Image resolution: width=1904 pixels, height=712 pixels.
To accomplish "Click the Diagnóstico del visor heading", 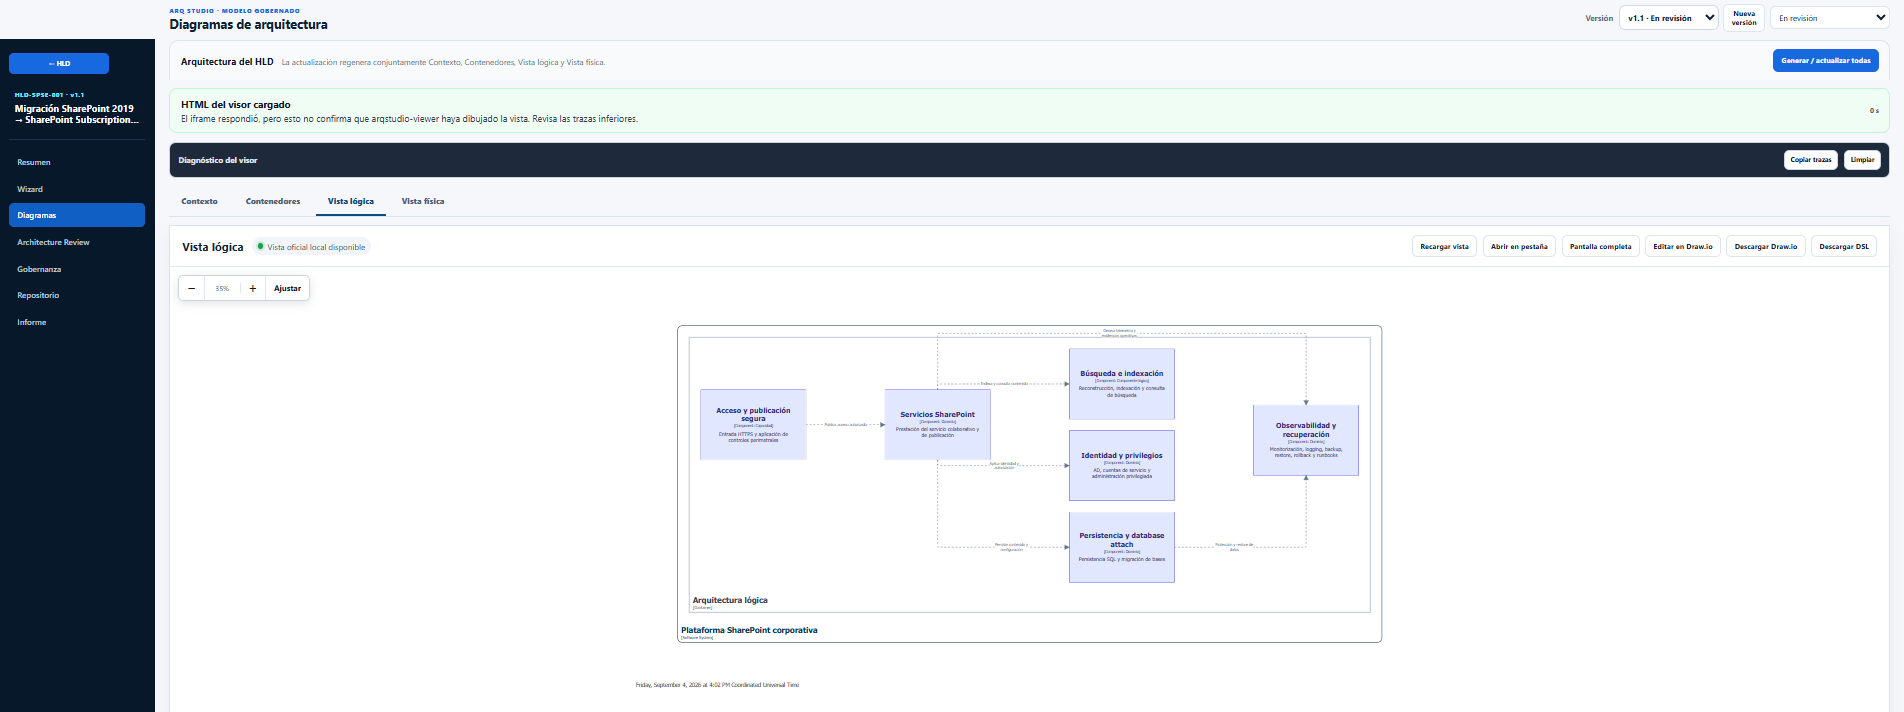I will coord(218,160).
